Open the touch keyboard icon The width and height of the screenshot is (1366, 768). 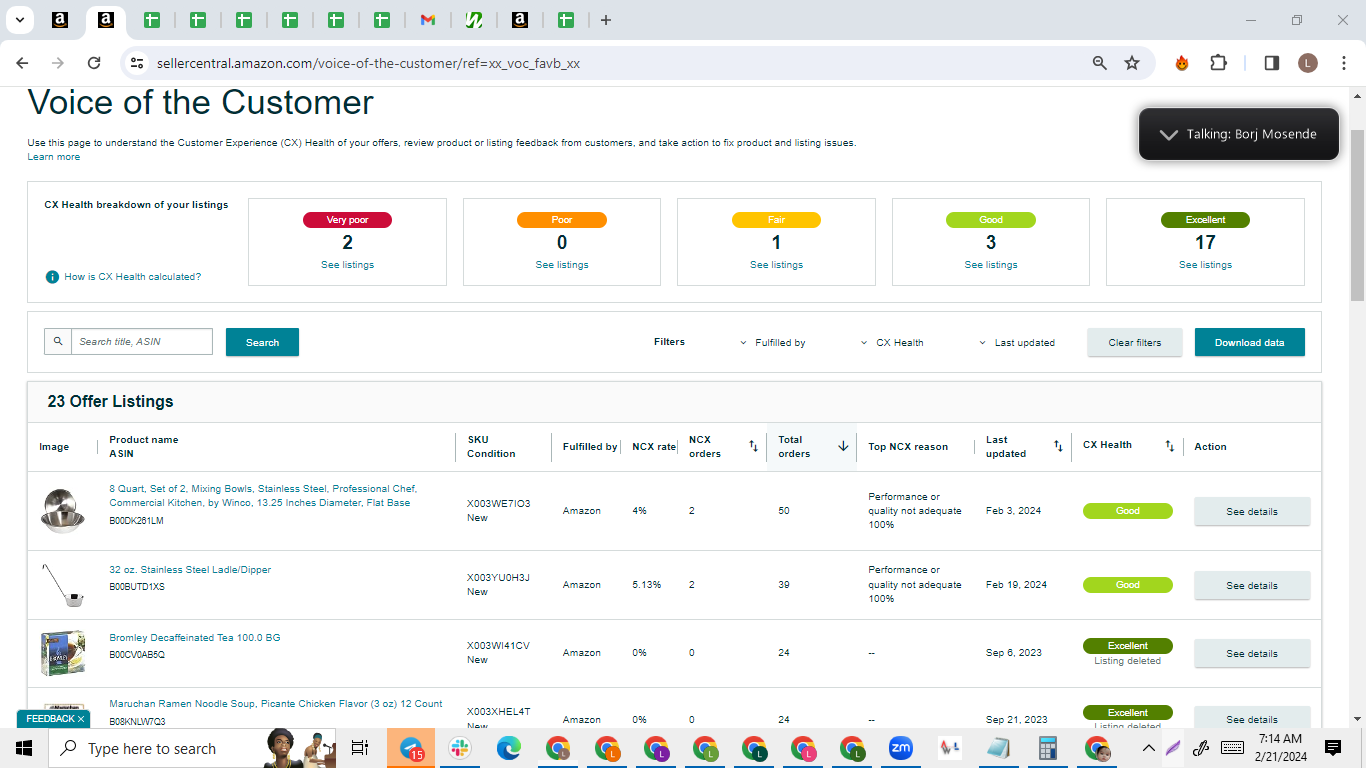point(1232,748)
